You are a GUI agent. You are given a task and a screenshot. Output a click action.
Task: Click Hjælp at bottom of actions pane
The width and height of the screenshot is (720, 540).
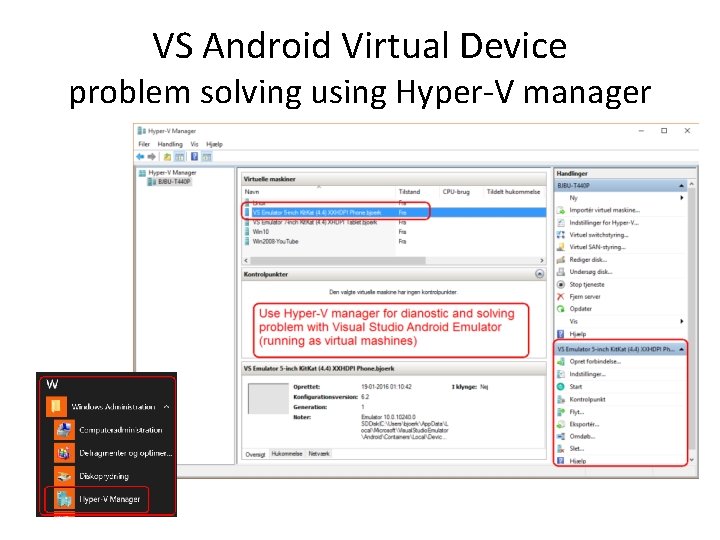578,461
